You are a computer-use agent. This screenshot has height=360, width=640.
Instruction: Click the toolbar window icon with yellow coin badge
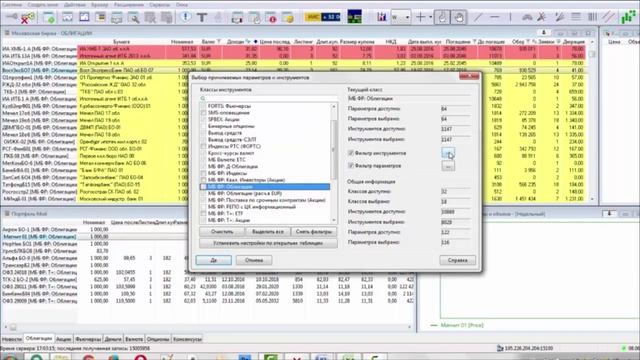pyautogui.click(x=288, y=18)
